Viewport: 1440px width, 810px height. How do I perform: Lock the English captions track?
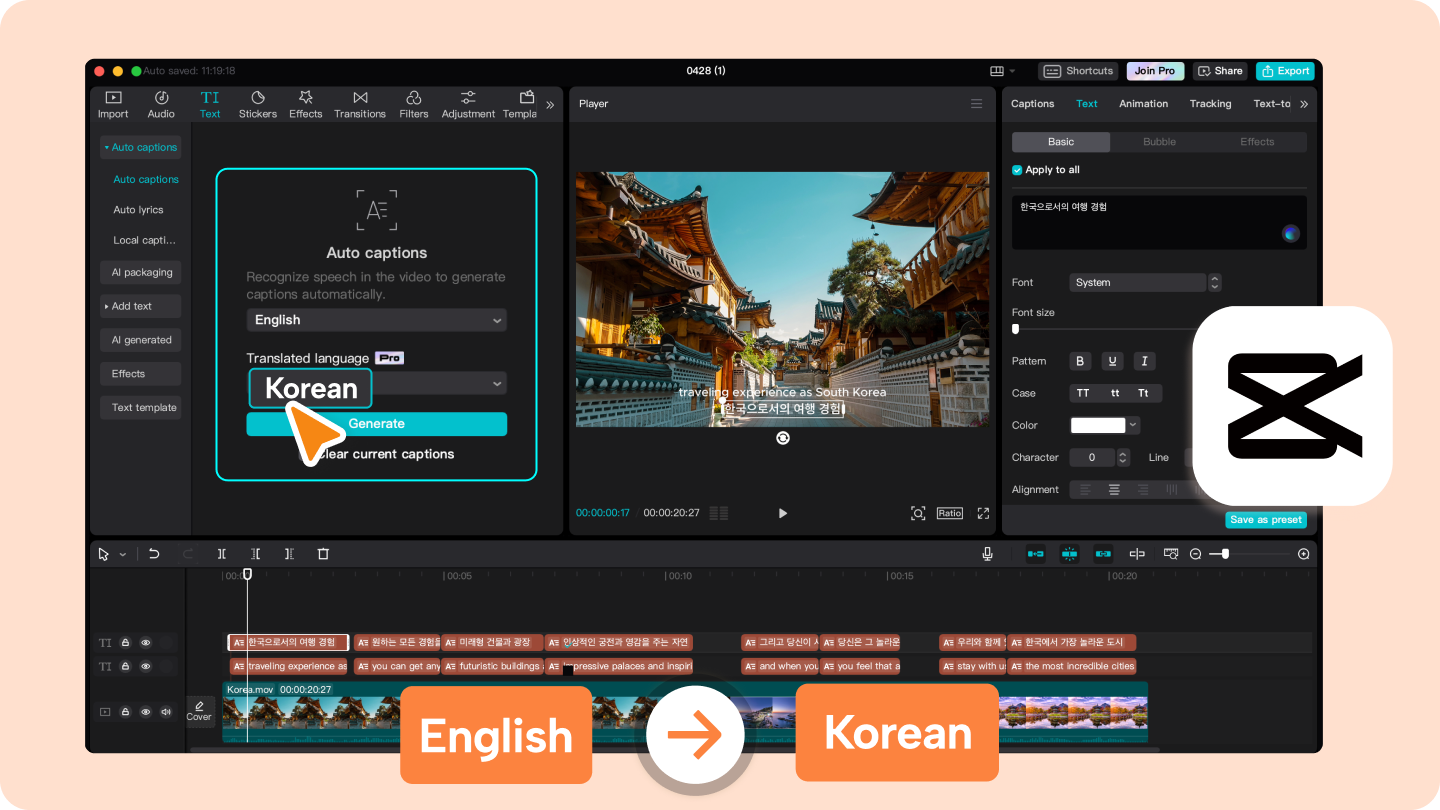125,666
